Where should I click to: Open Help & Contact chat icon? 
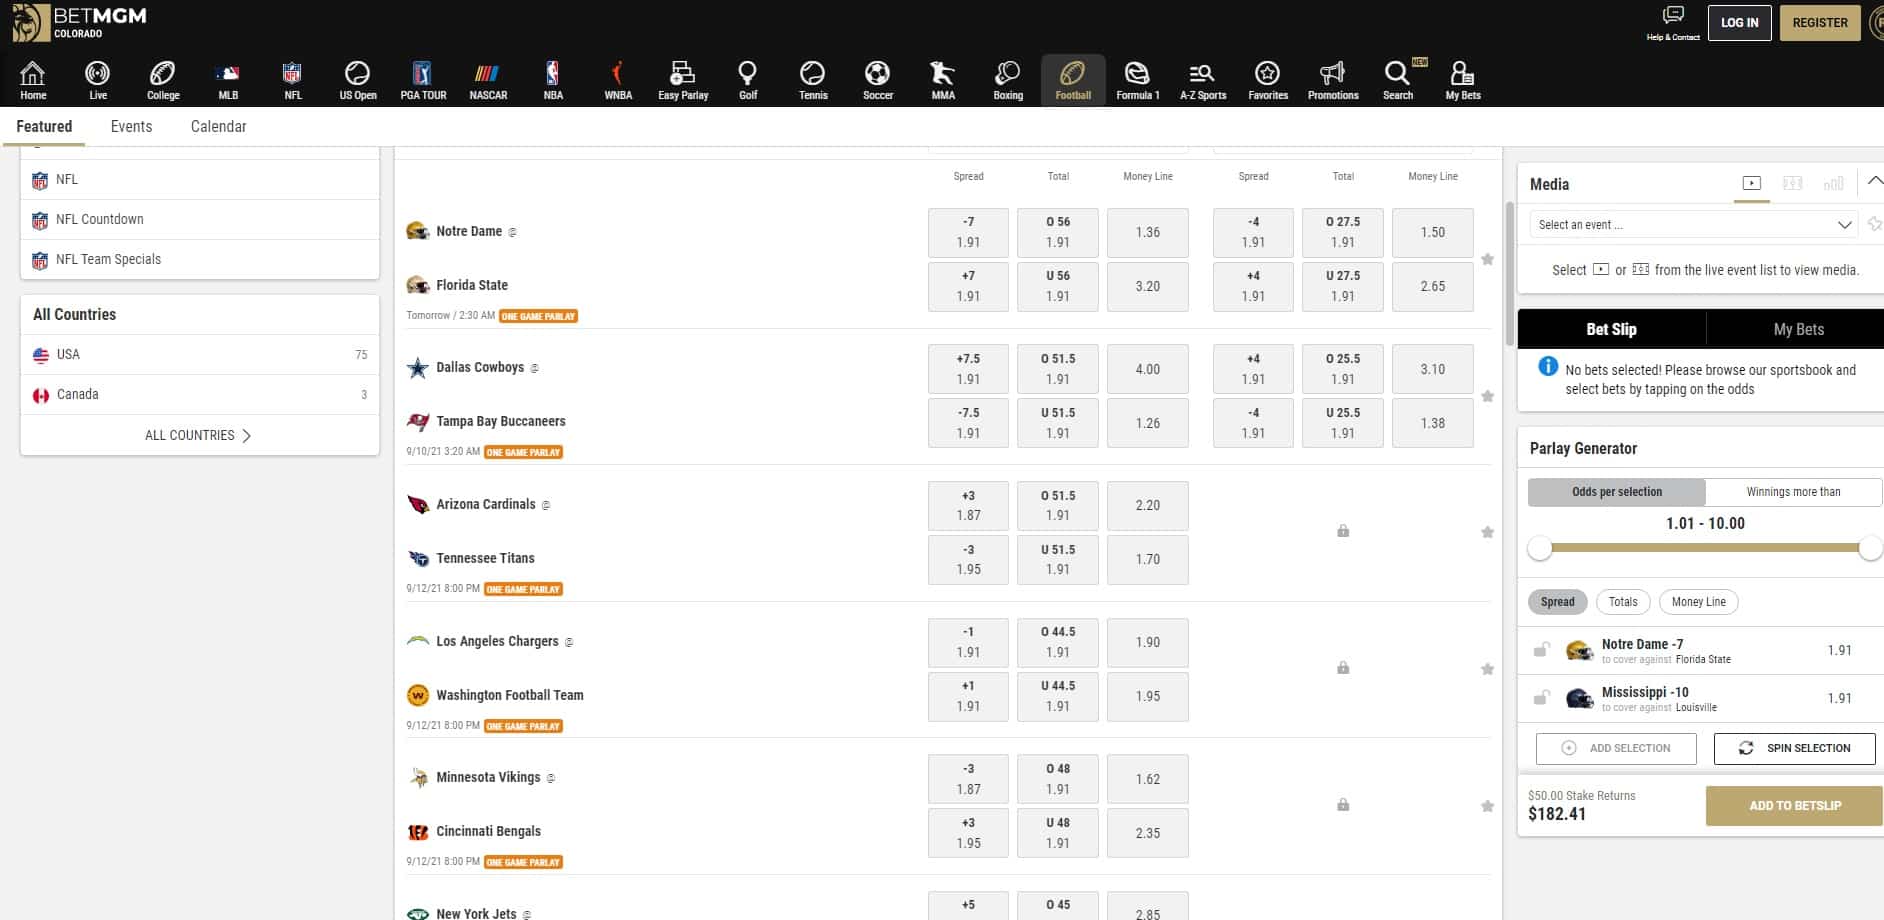1673,22
